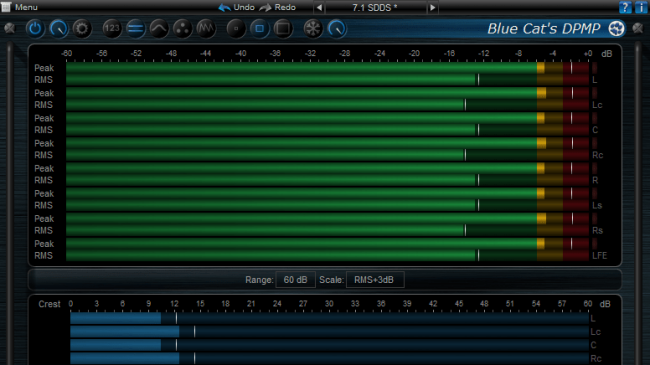Reset the C channel clip indicator
This screenshot has width=650, height=365.
594,118
